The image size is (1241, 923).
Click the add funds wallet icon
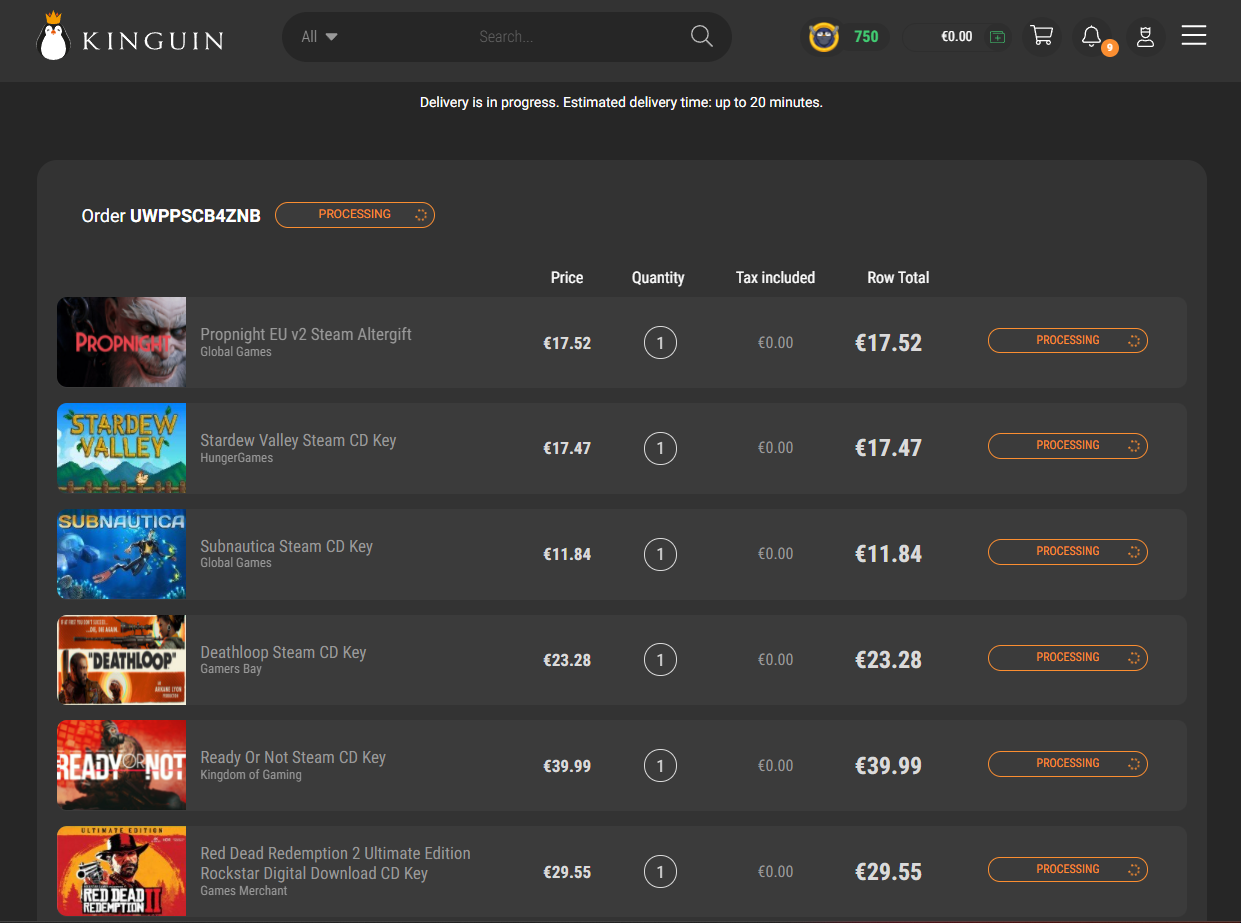tap(997, 37)
